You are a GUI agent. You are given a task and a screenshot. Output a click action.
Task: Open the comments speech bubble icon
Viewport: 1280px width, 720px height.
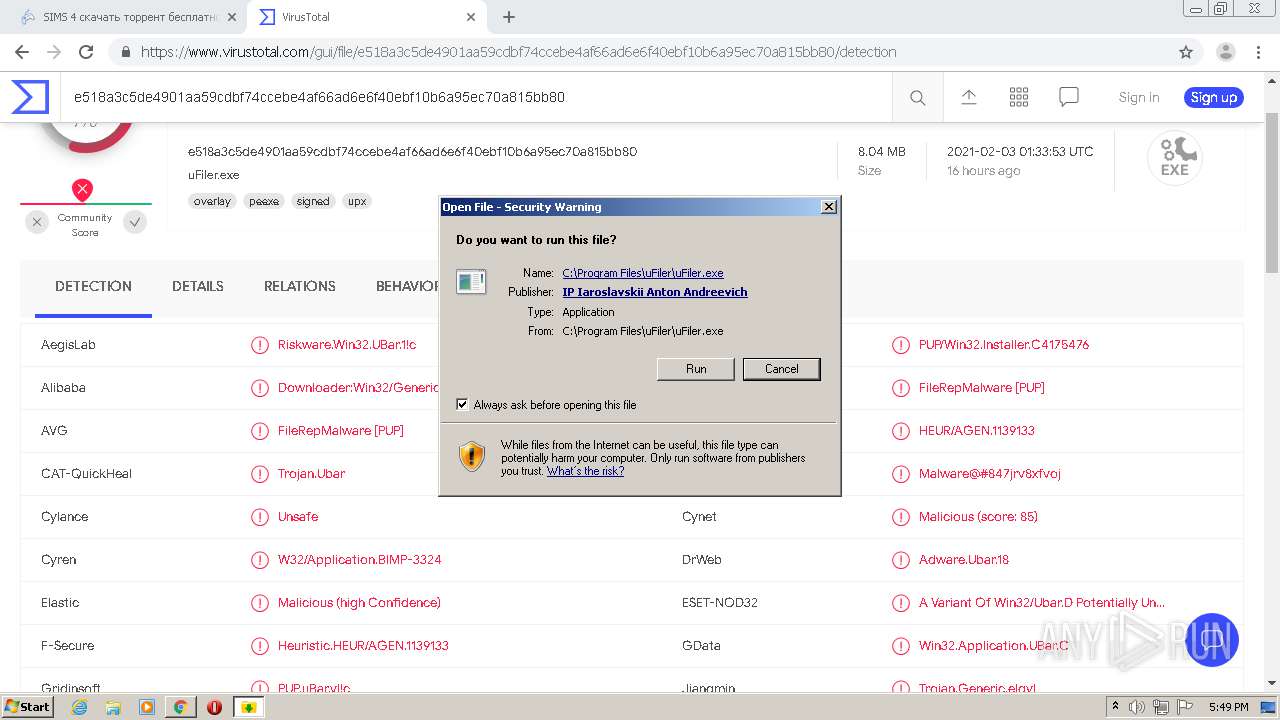pos(1068,97)
